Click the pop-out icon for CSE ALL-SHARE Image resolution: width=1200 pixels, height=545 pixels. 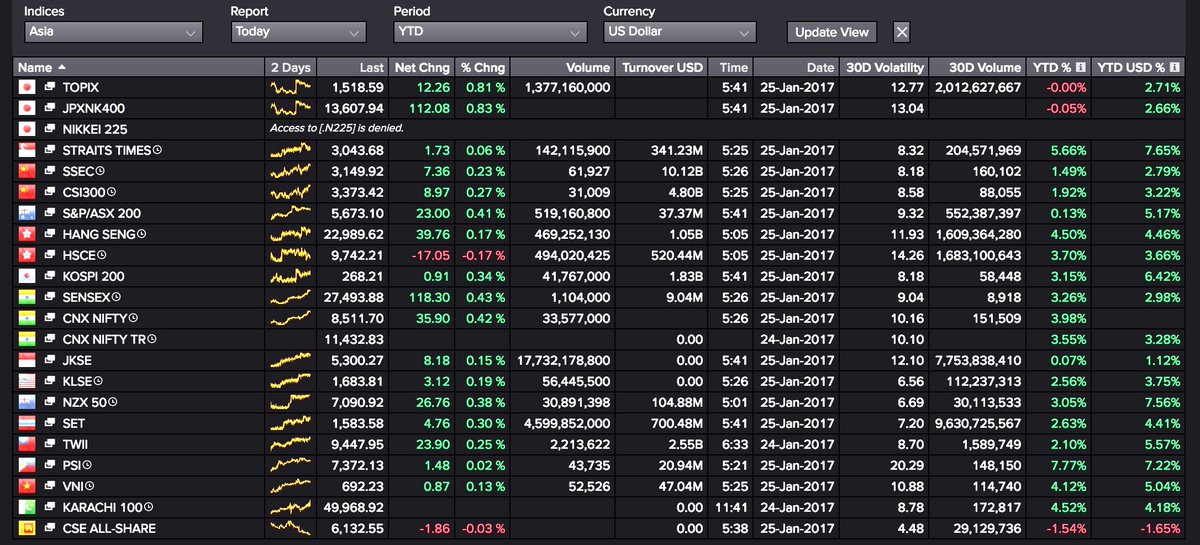49,528
